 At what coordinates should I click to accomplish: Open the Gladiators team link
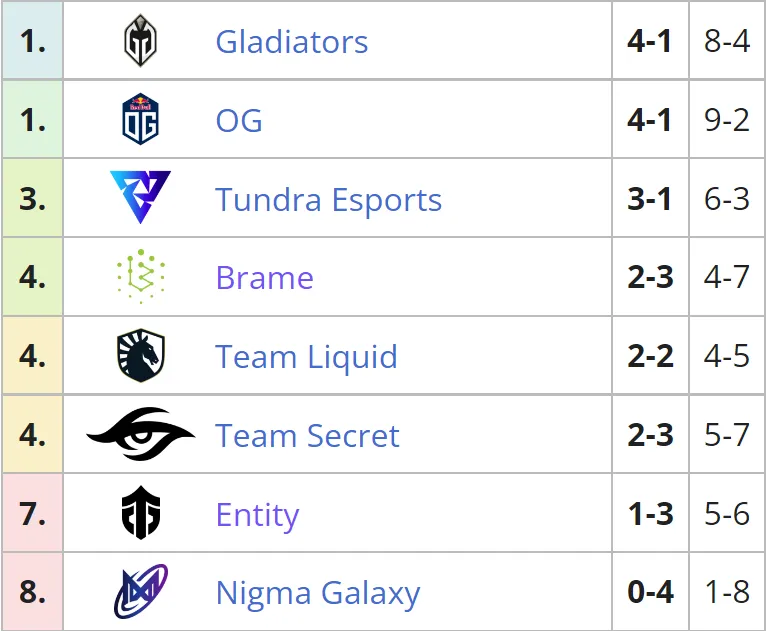click(292, 42)
